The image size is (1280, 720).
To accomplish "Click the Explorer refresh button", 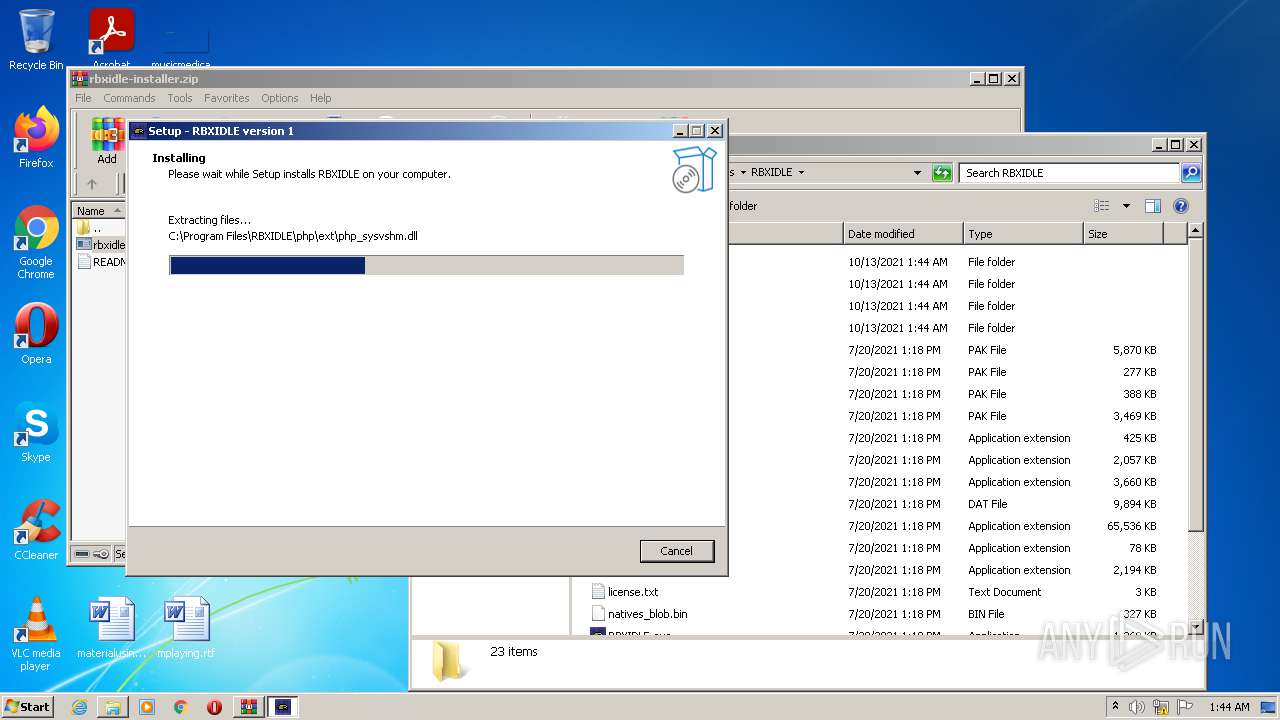I will 942,173.
